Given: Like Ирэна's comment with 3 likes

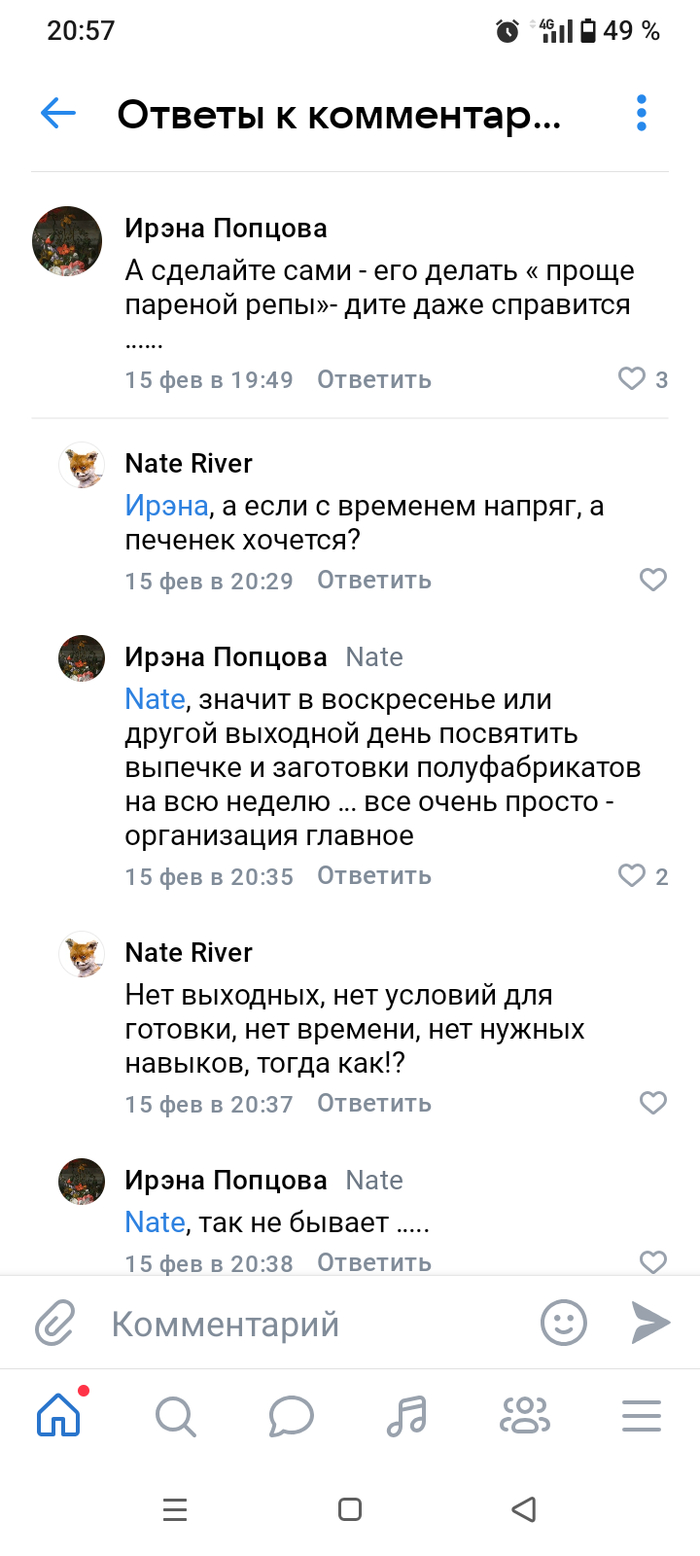Looking at the screenshot, I should click(x=632, y=379).
